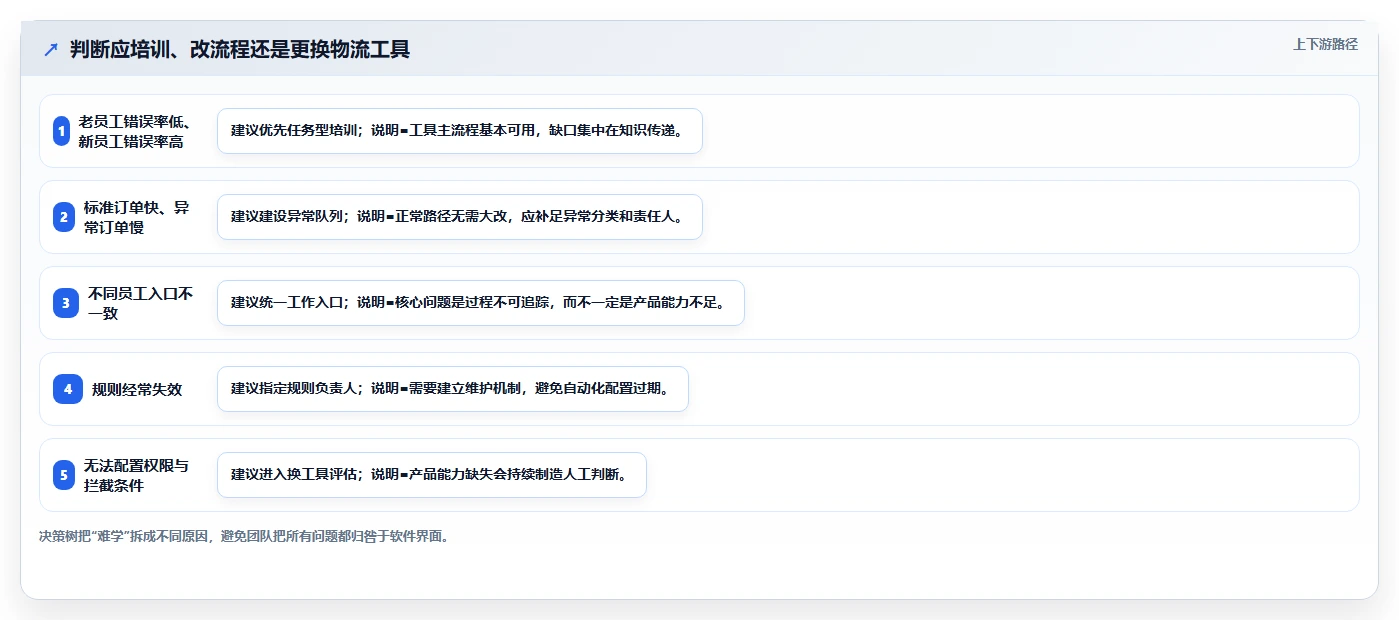Select condition 规则经常失效
Image resolution: width=1399 pixels, height=620 pixels.
click(x=137, y=389)
